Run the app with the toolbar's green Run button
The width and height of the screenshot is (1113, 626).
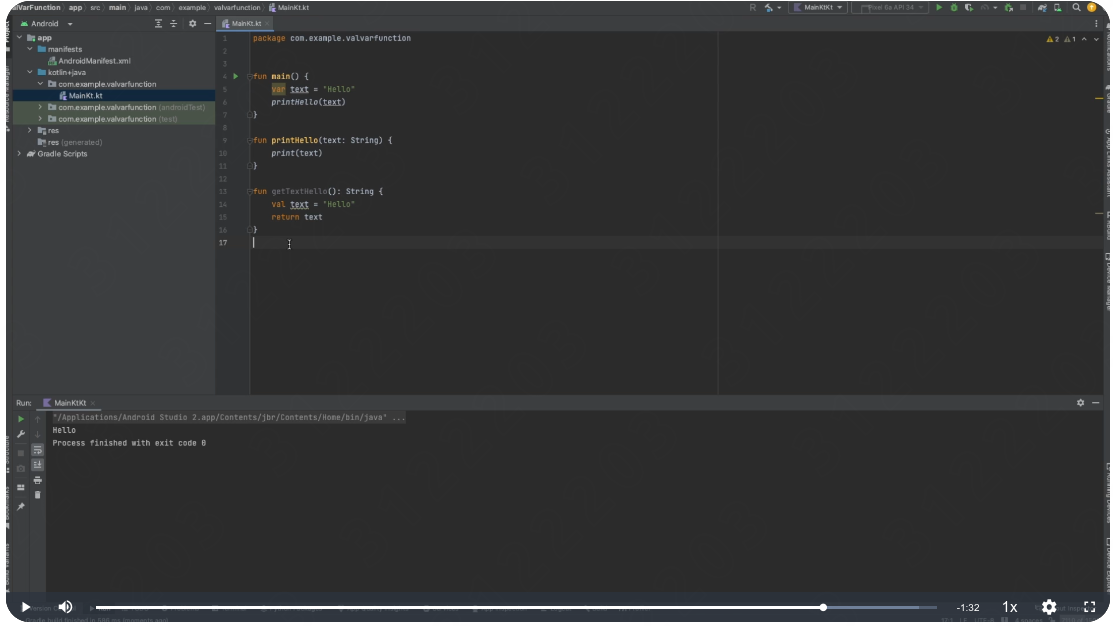click(x=939, y=8)
